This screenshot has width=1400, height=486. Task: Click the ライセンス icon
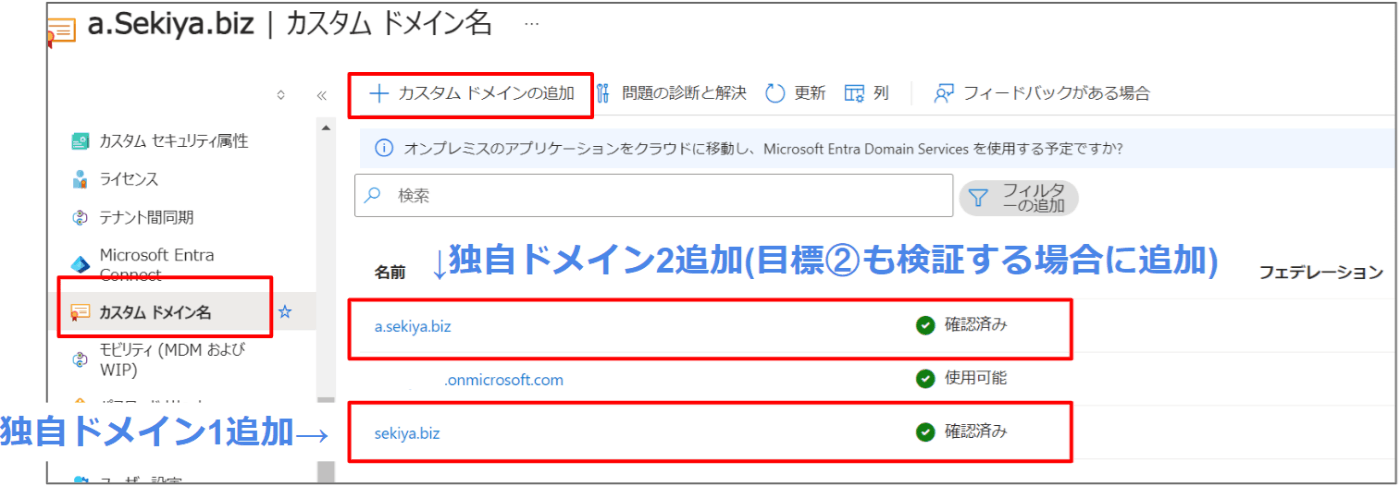tap(81, 179)
